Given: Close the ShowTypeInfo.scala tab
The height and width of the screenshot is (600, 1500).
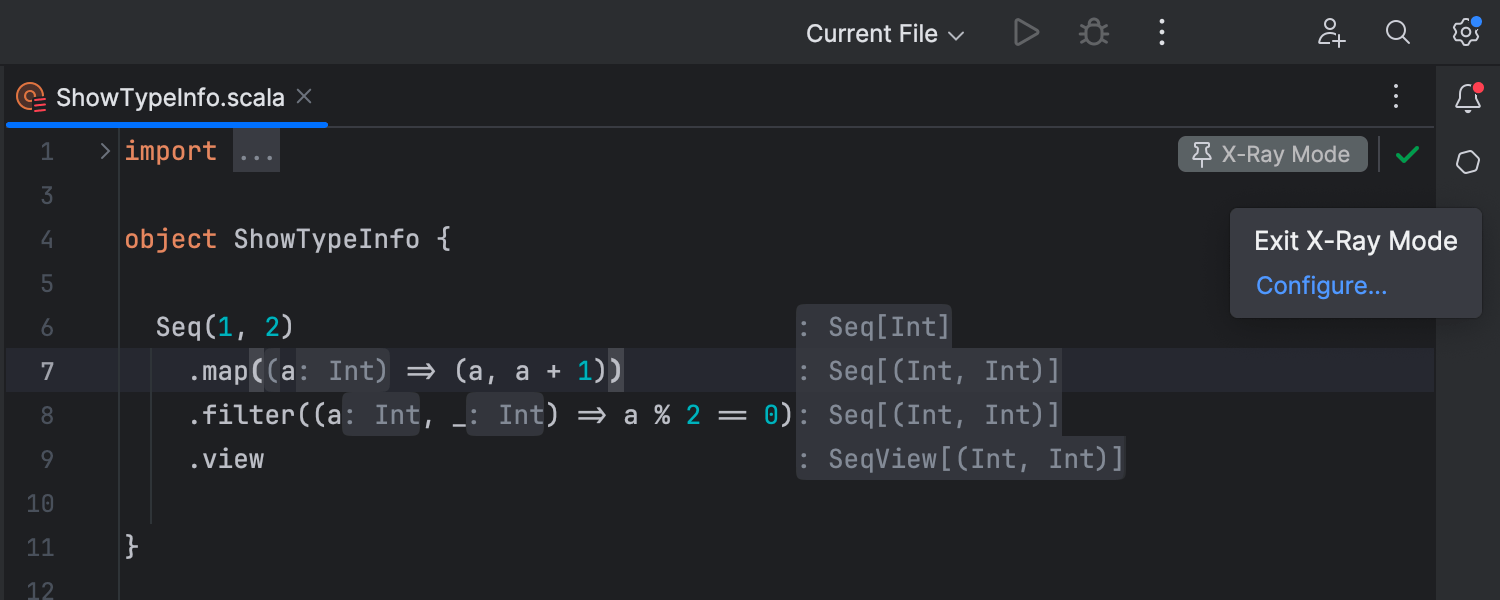Looking at the screenshot, I should 305,96.
